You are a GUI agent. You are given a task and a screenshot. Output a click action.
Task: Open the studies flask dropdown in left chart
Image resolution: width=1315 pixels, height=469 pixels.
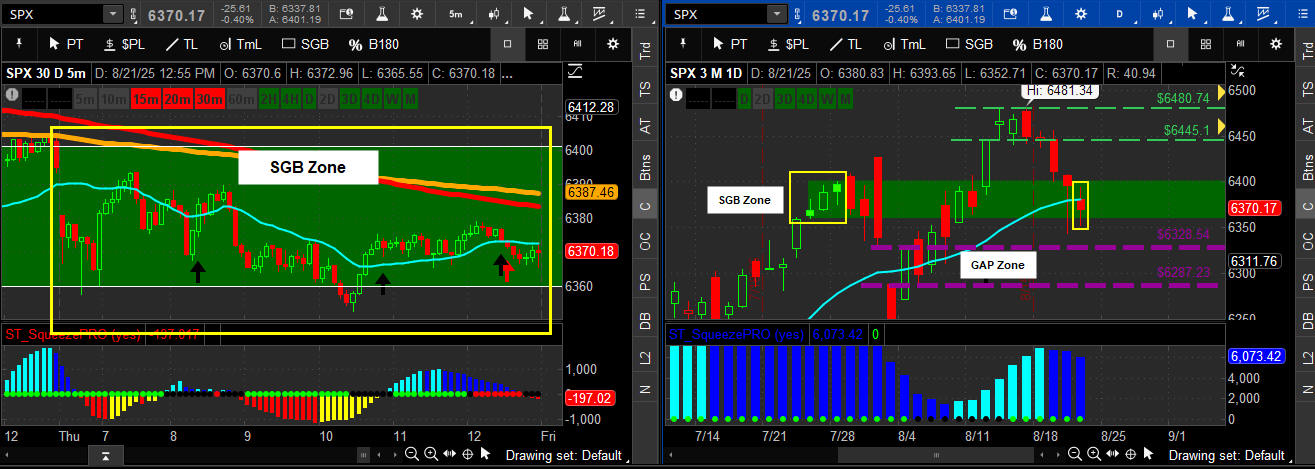[564, 14]
